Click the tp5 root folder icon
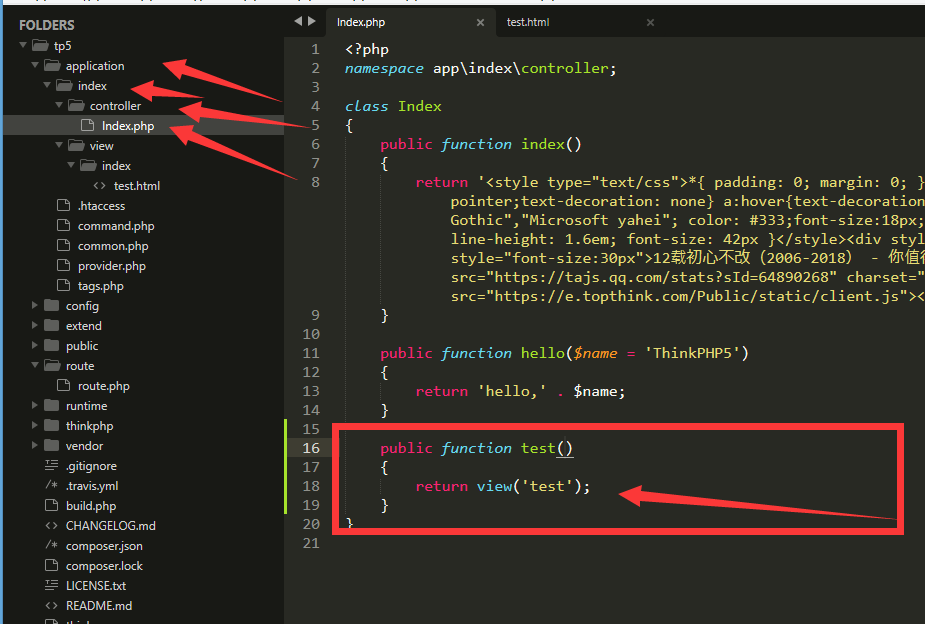Image resolution: width=925 pixels, height=624 pixels. coord(40,45)
